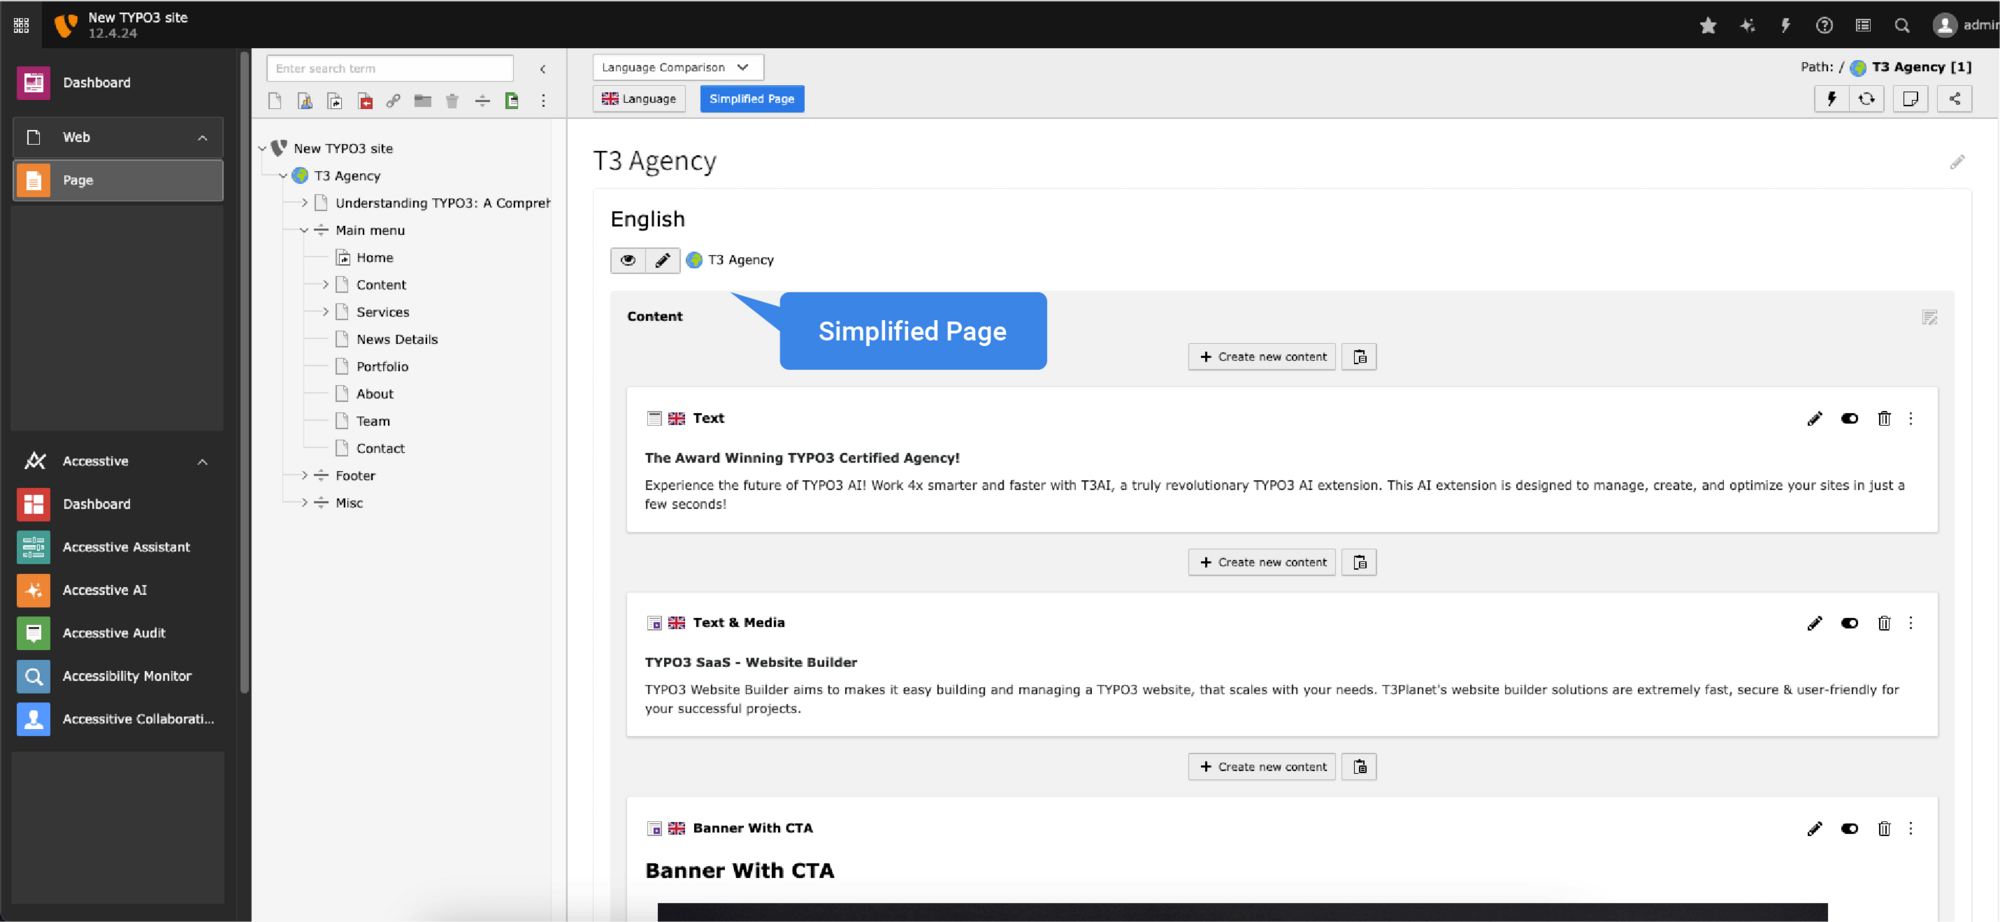Viewport: 2000px width, 922px height.
Task: Click the Simplified Page button
Action: 752,99
